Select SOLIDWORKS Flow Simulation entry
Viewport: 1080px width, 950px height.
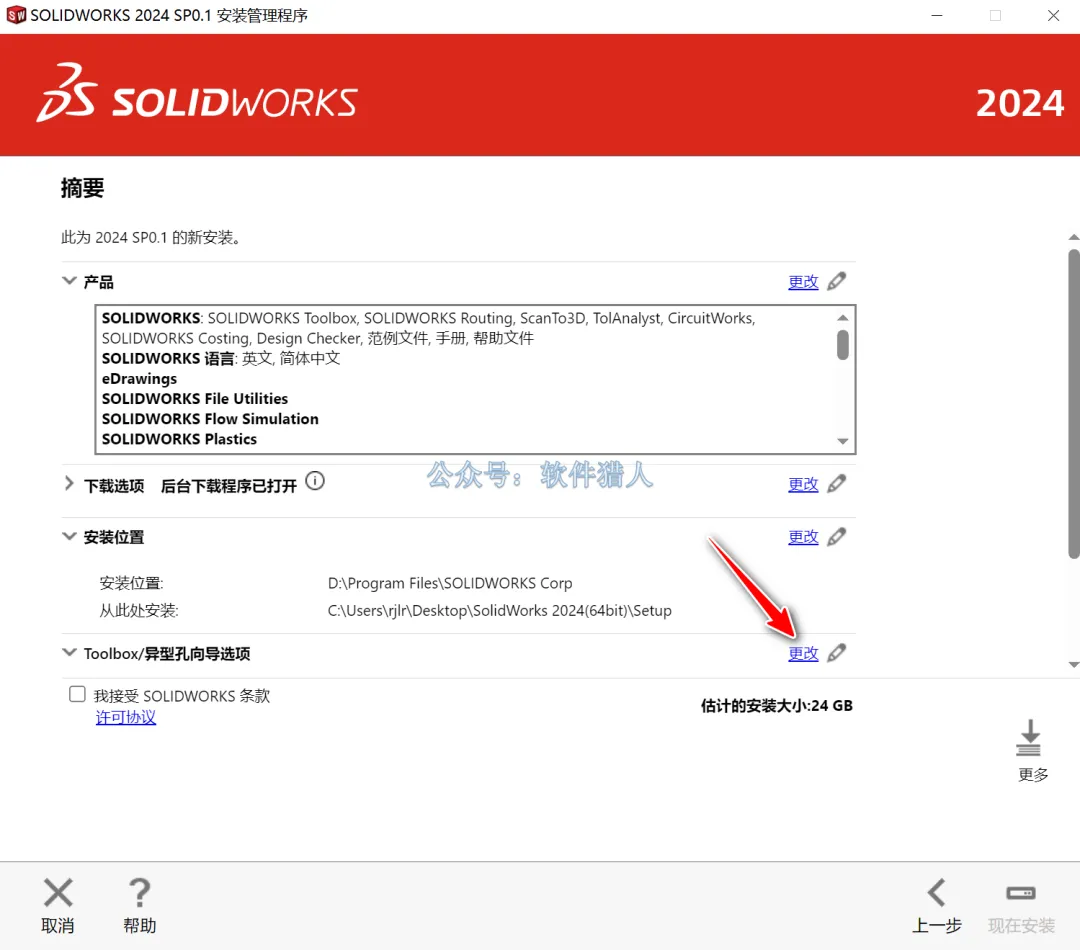tap(210, 419)
